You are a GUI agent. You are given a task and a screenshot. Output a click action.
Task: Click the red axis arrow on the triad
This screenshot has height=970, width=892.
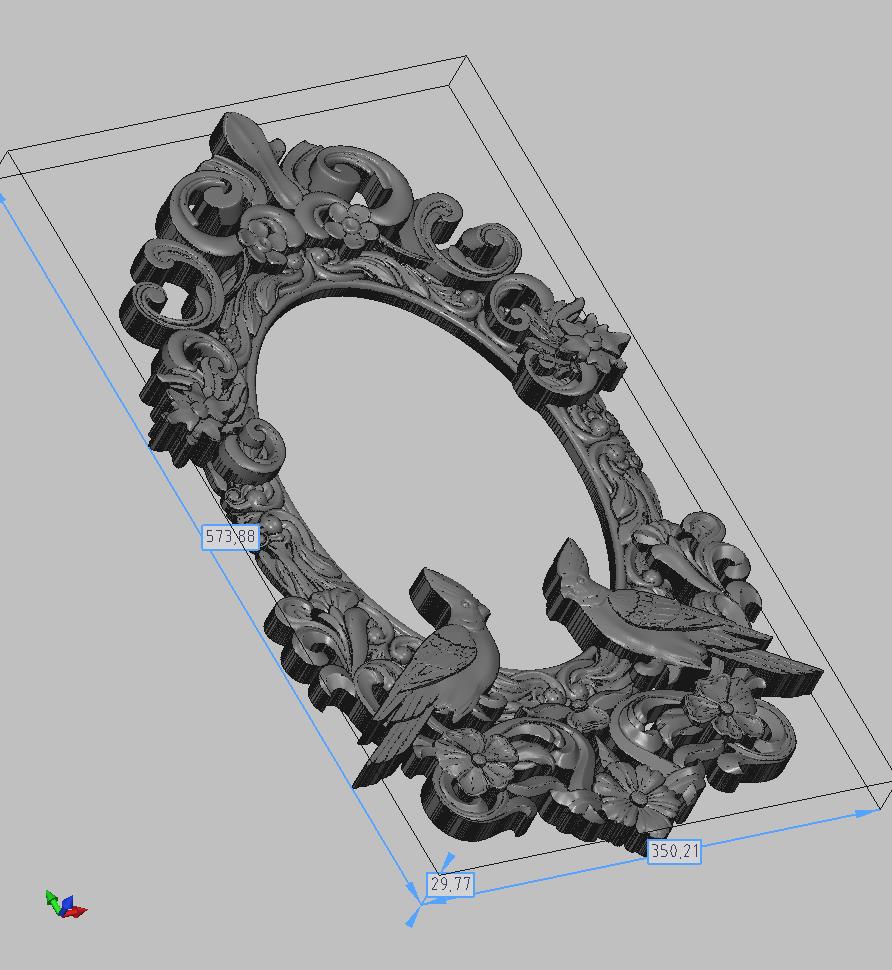point(79,910)
